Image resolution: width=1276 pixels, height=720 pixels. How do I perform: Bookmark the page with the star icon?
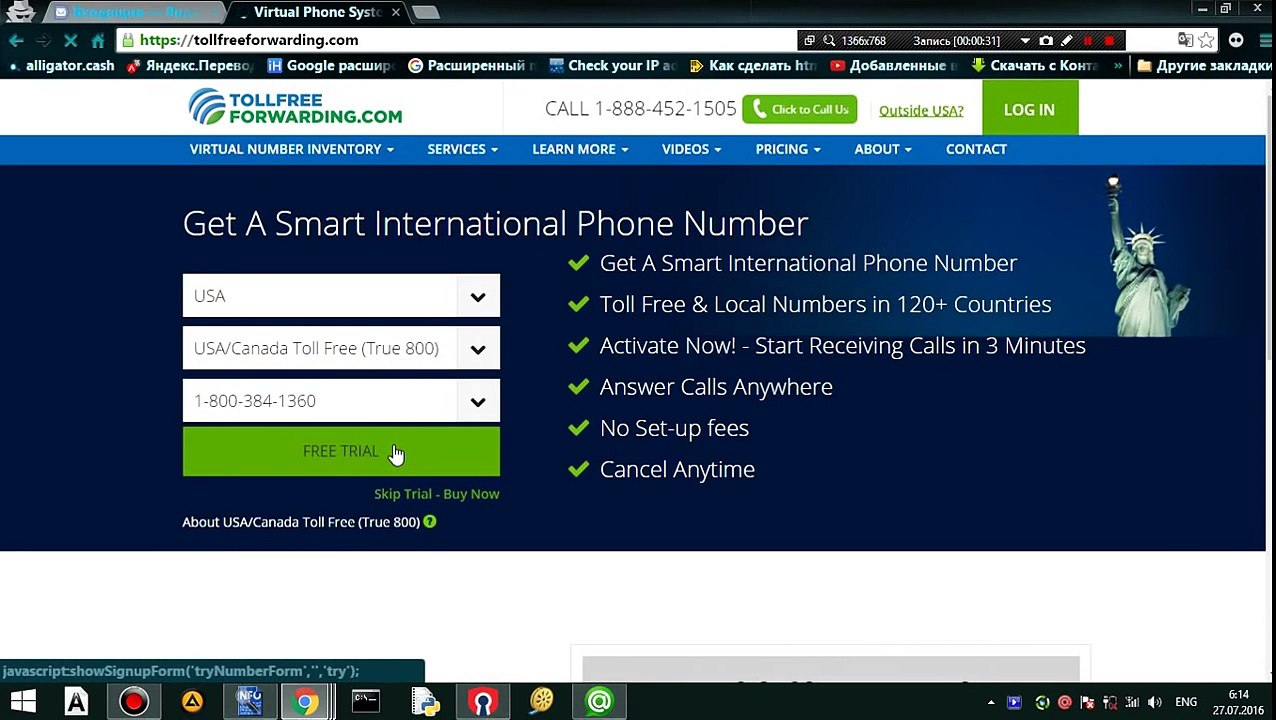[x=1207, y=40]
